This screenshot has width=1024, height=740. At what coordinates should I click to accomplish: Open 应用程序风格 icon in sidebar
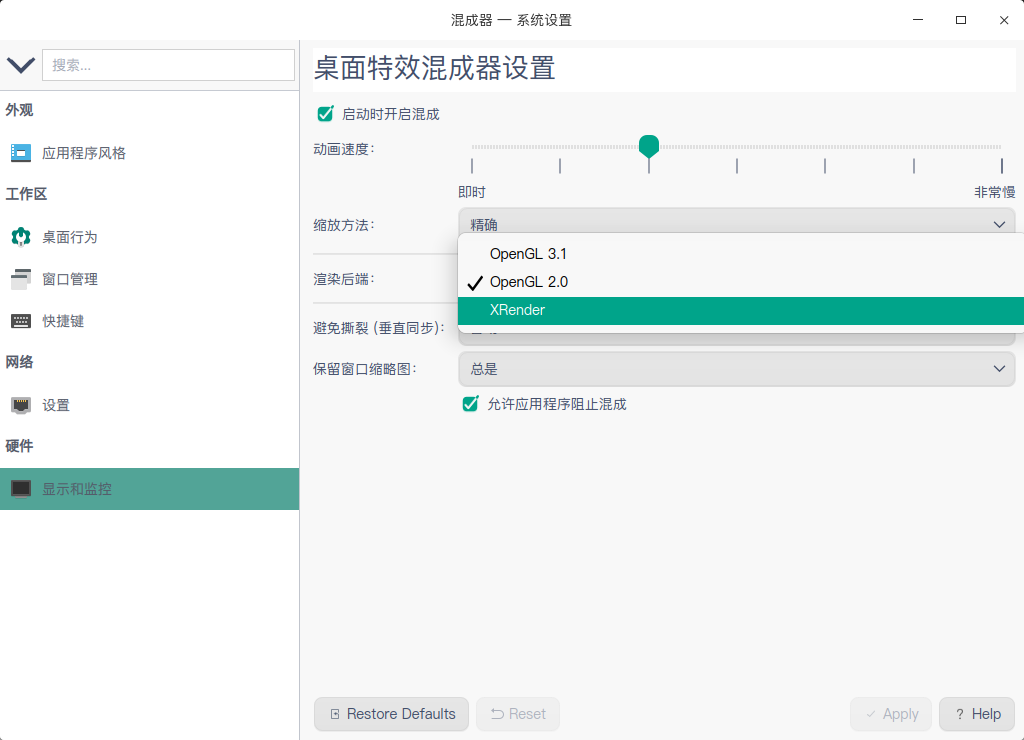click(21, 153)
